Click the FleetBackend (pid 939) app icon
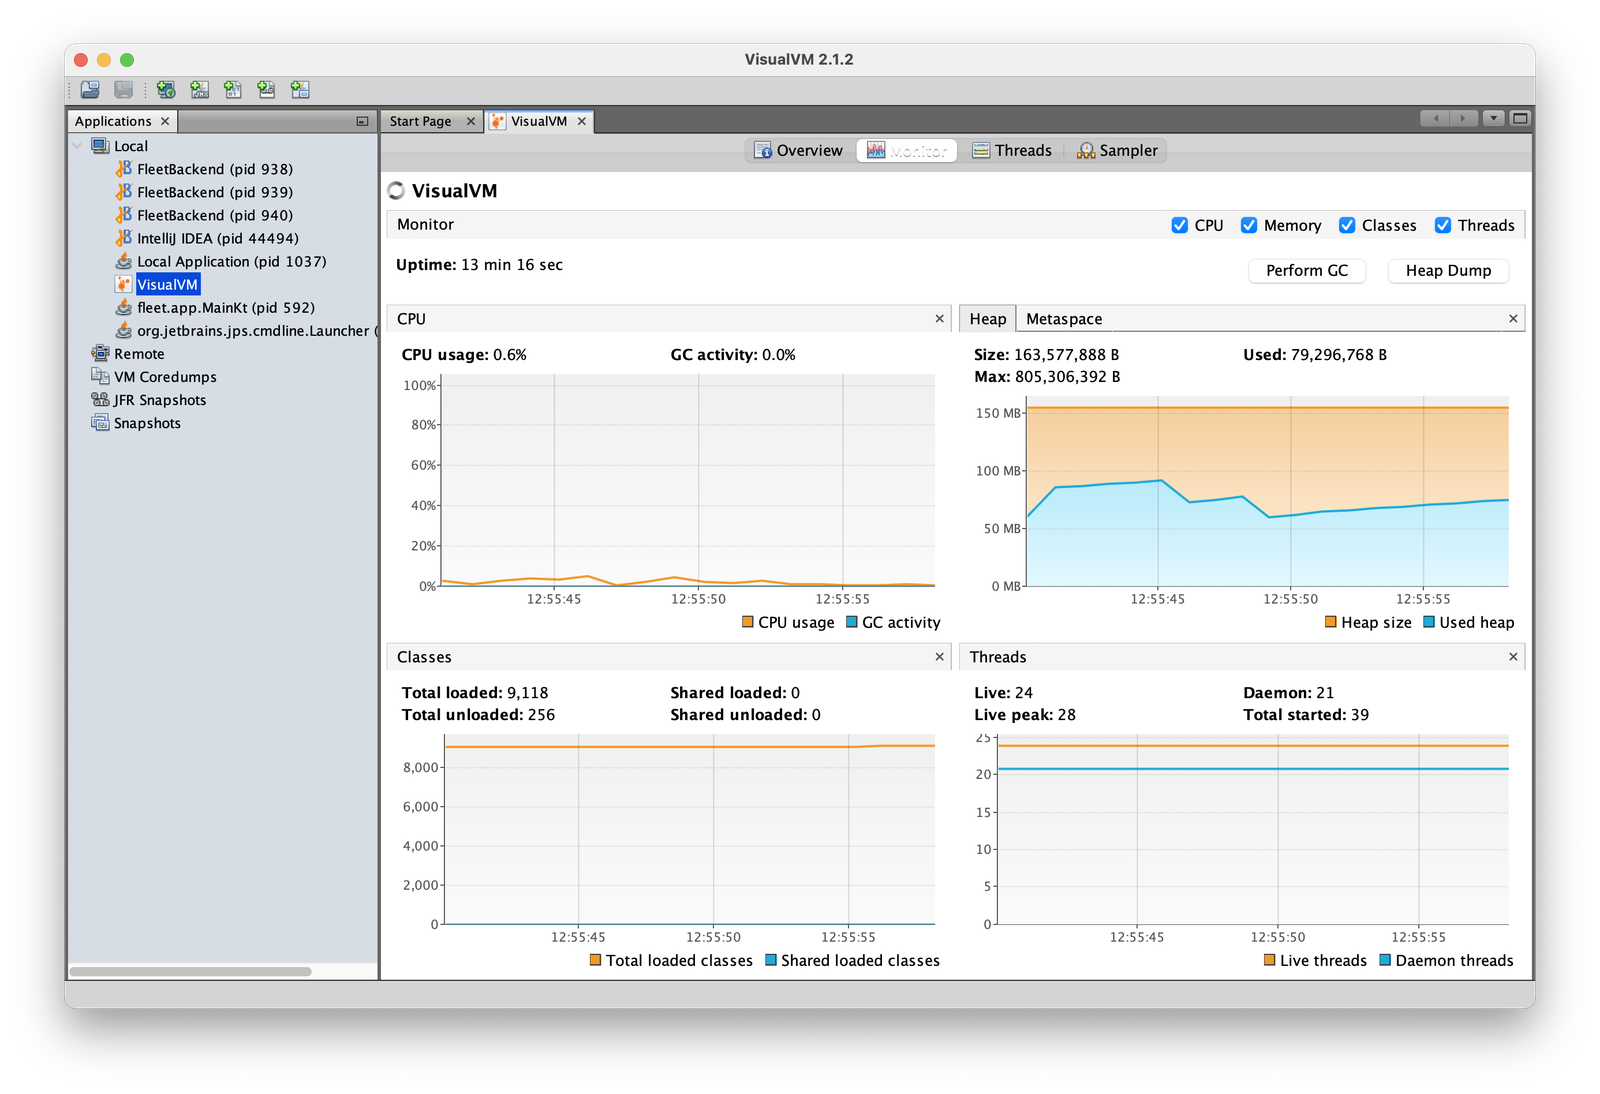This screenshot has height=1094, width=1600. click(x=124, y=192)
